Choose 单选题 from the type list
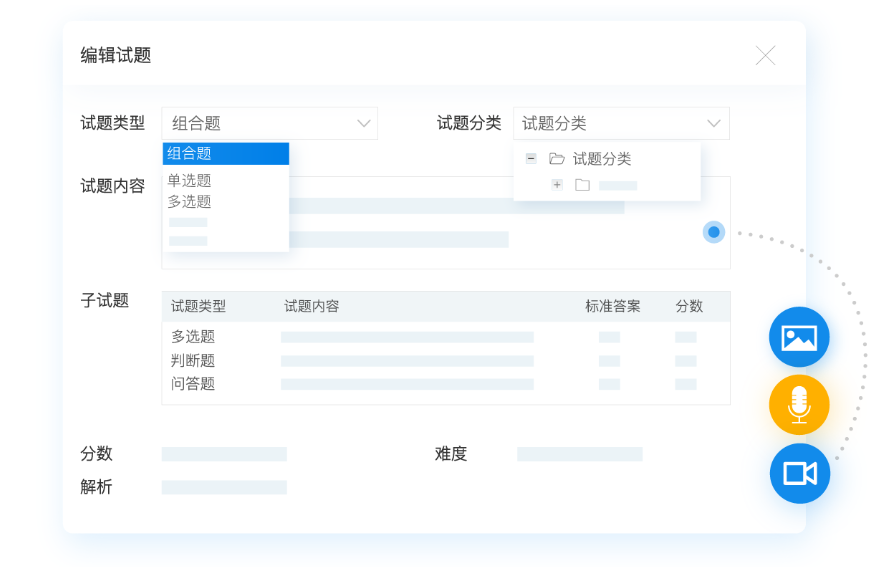 tap(190, 181)
